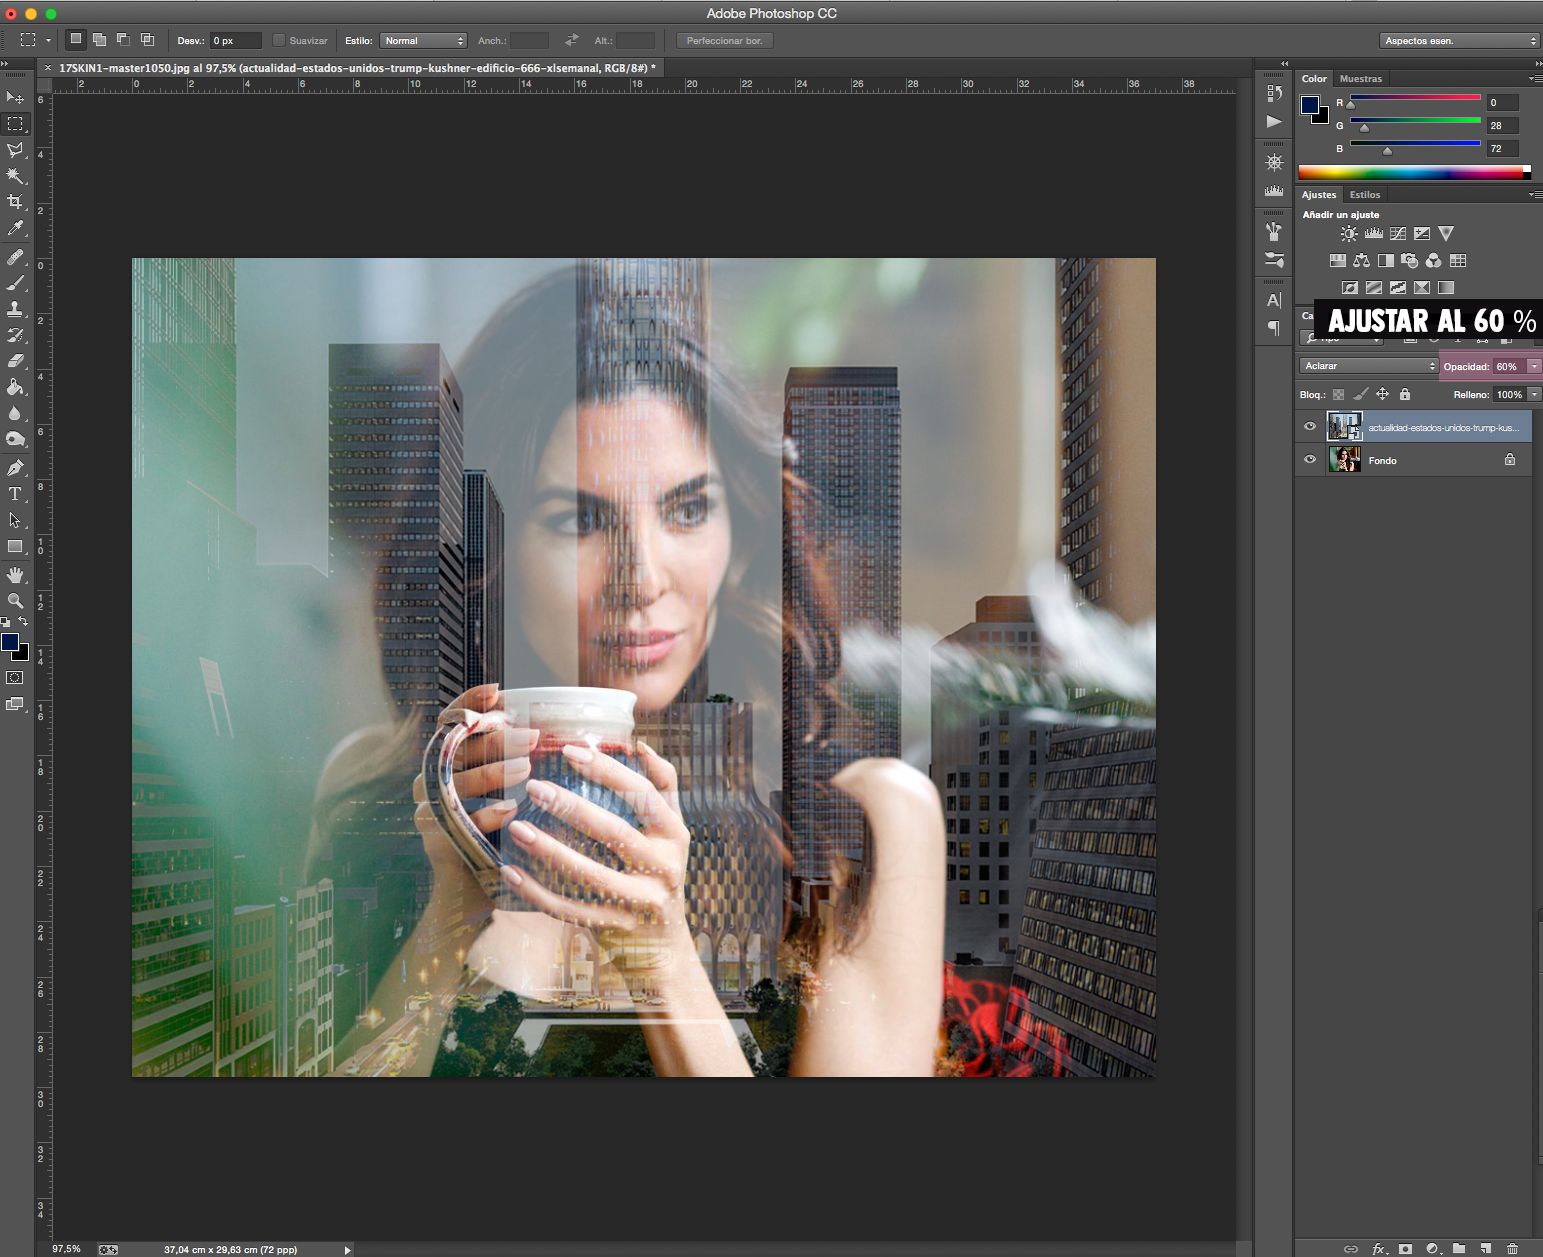The width and height of the screenshot is (1543, 1257).
Task: Select the Pen tool
Action: click(15, 468)
